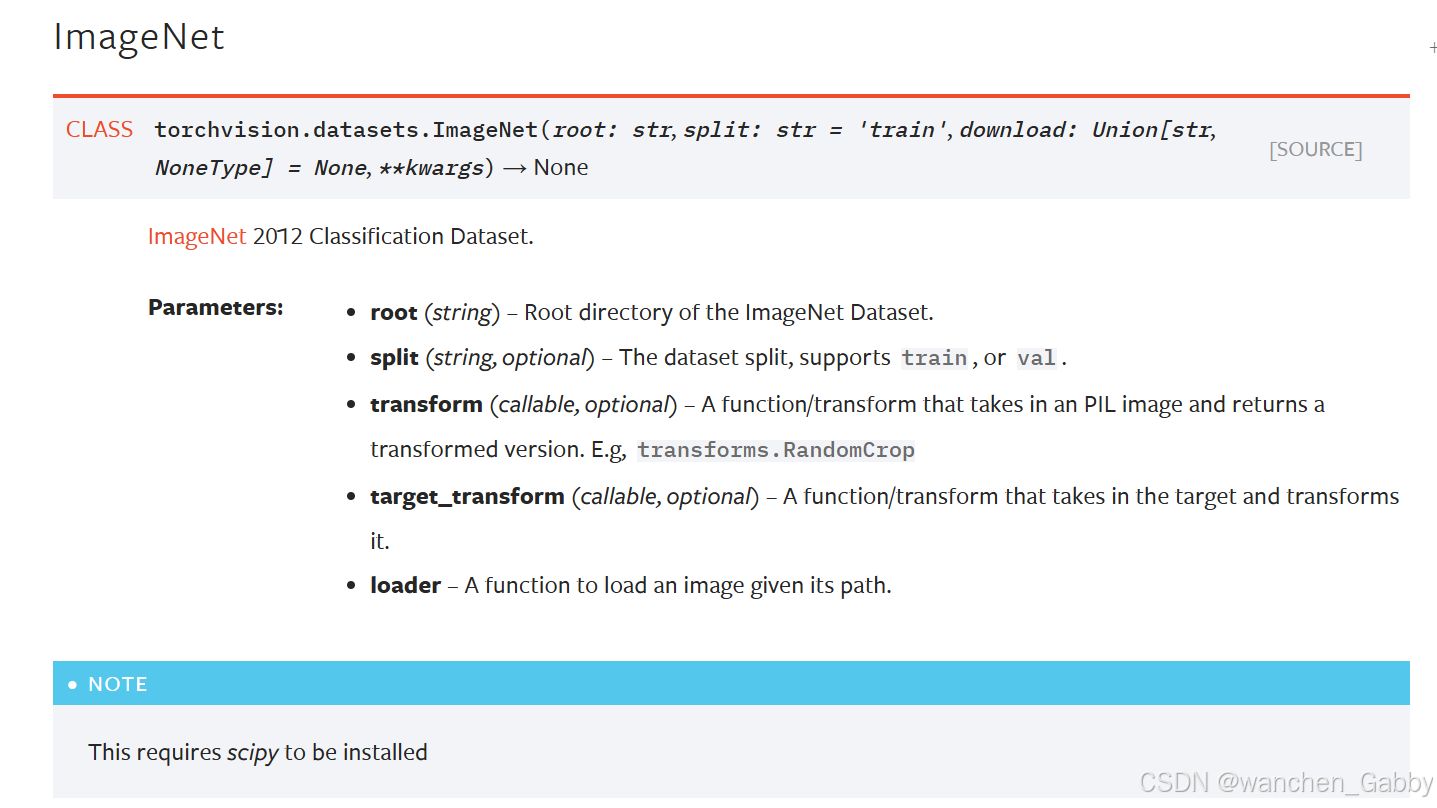Image resolution: width=1437 pixels, height=808 pixels.
Task: Click the NOTE header bar
Action: point(731,683)
